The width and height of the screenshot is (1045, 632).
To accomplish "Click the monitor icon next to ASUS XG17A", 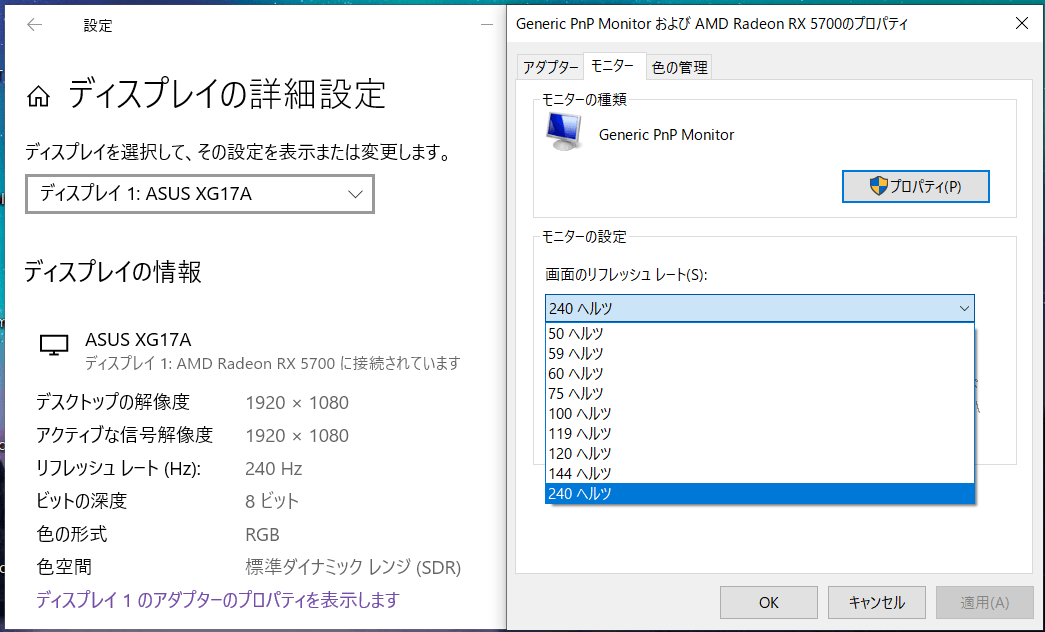I will click(54, 345).
